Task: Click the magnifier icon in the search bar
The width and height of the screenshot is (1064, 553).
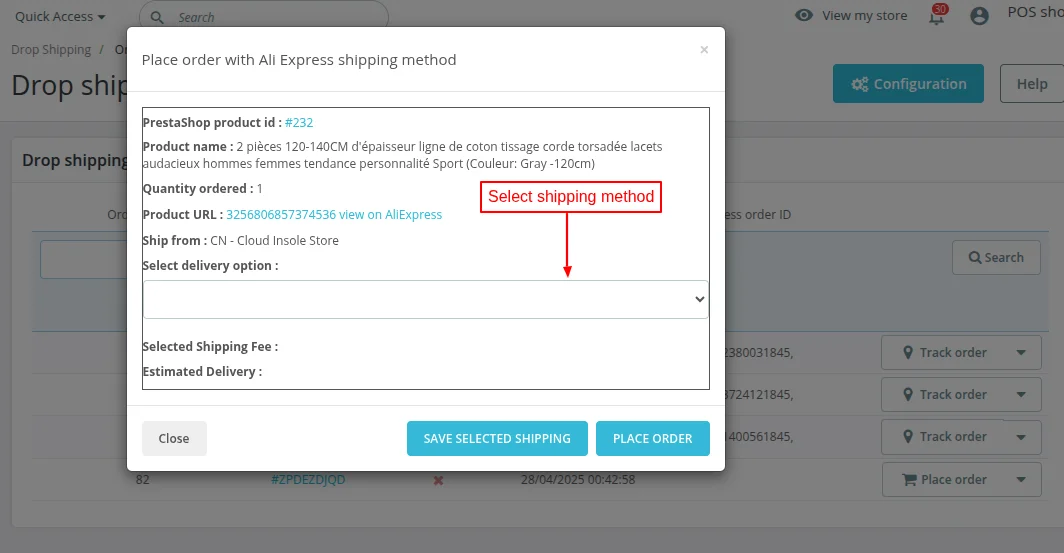Action: coord(159,17)
